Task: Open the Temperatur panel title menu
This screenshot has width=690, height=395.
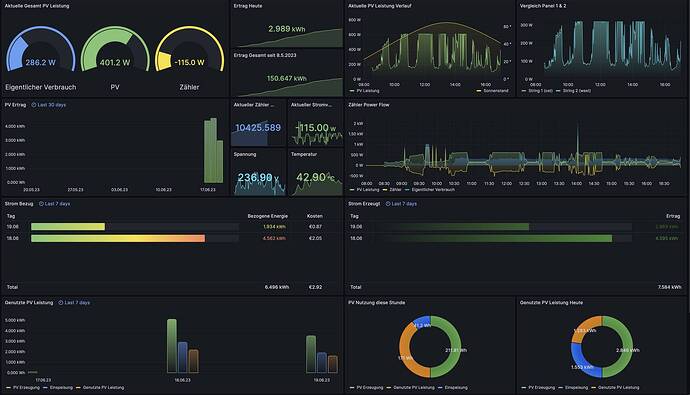Action: click(x=304, y=154)
